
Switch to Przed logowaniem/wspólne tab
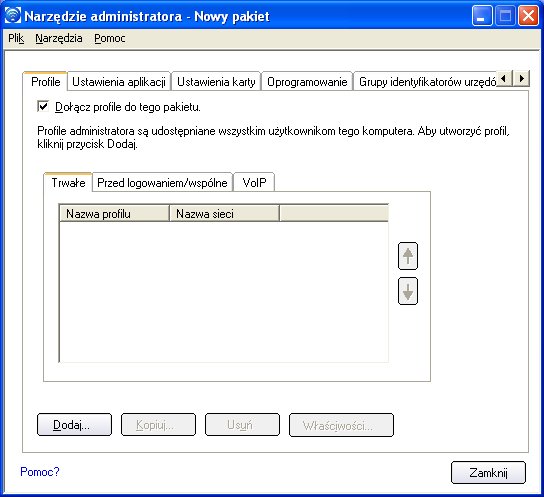tap(162, 182)
